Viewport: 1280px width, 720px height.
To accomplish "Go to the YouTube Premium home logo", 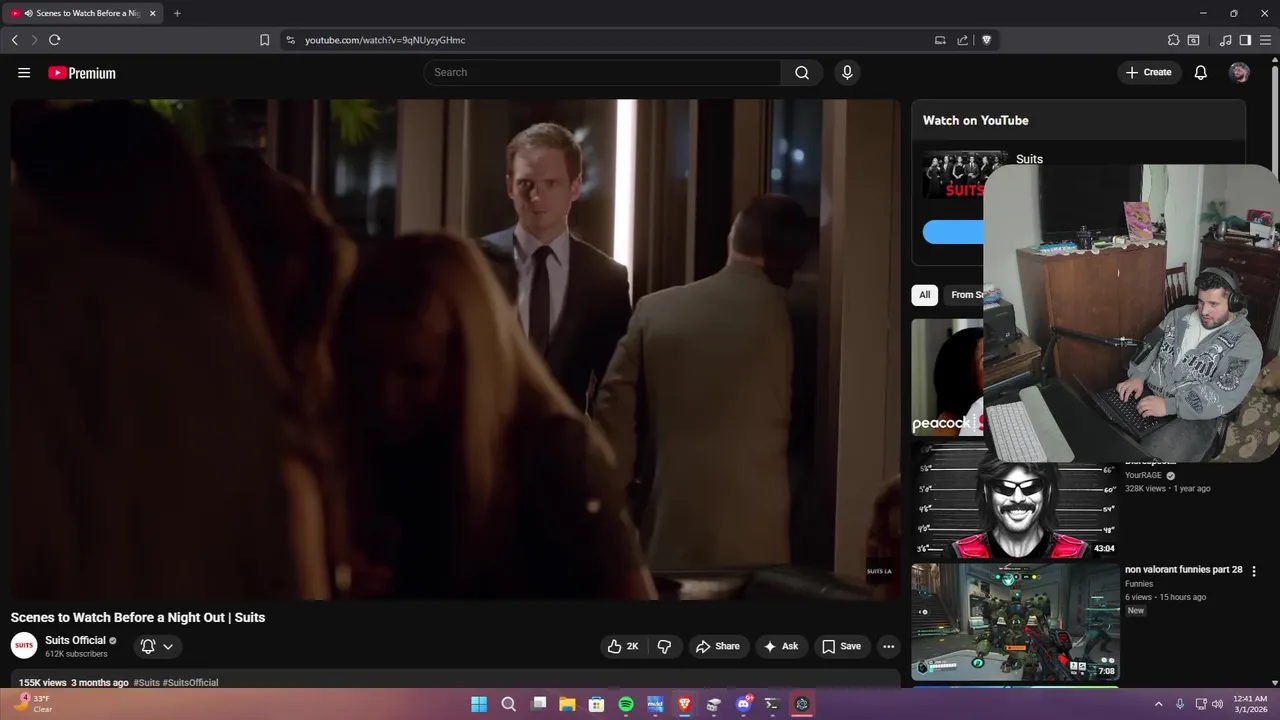I will (x=82, y=73).
